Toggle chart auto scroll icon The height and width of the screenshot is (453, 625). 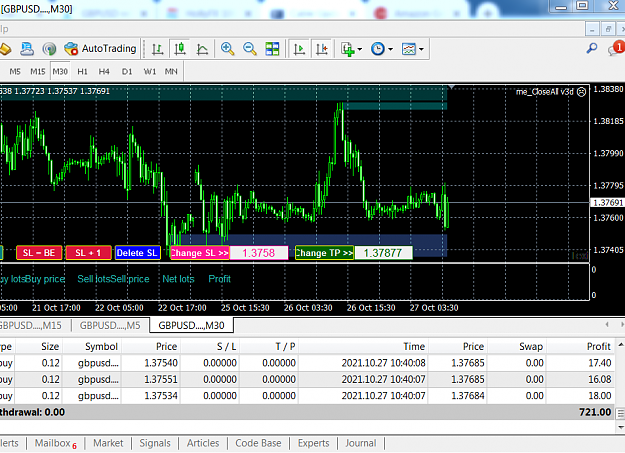299,49
